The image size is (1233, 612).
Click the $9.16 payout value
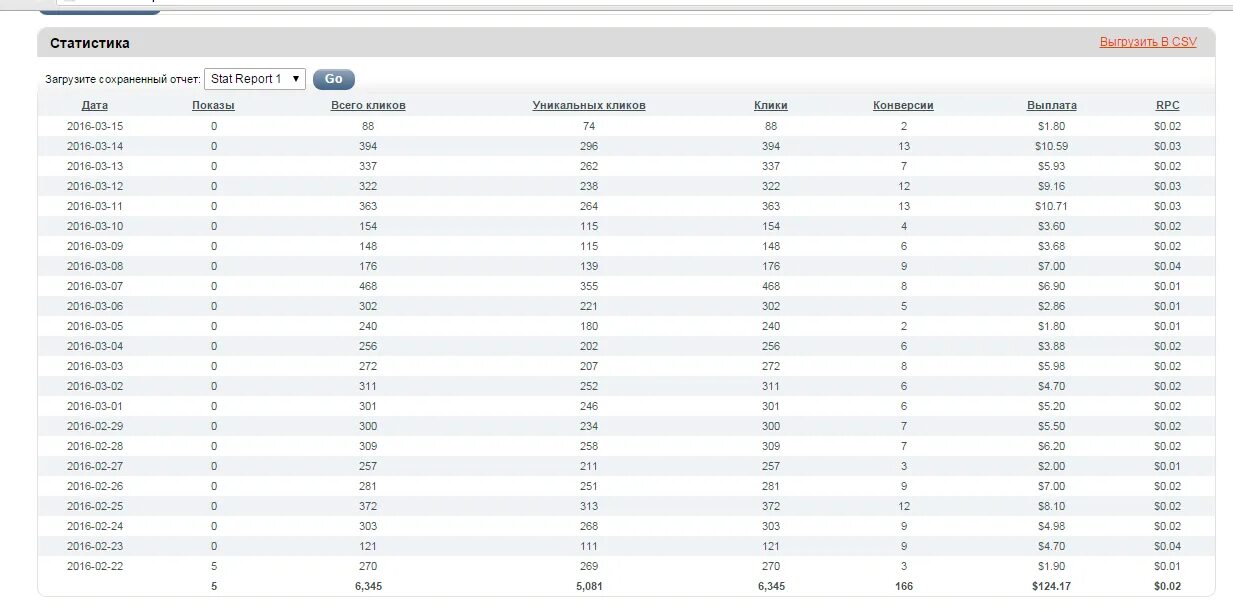(x=1052, y=186)
